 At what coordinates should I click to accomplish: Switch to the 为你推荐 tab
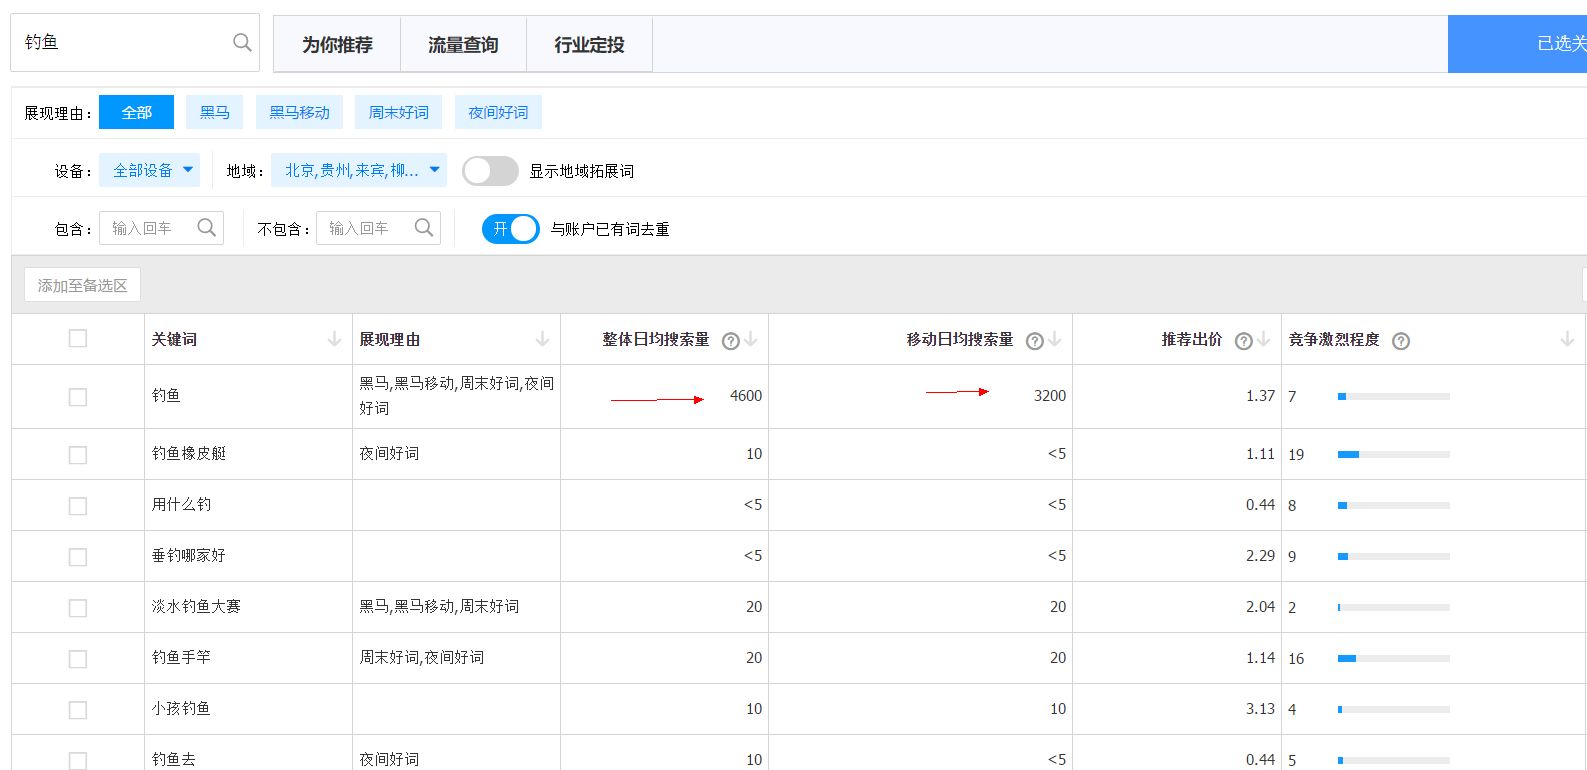tap(337, 45)
